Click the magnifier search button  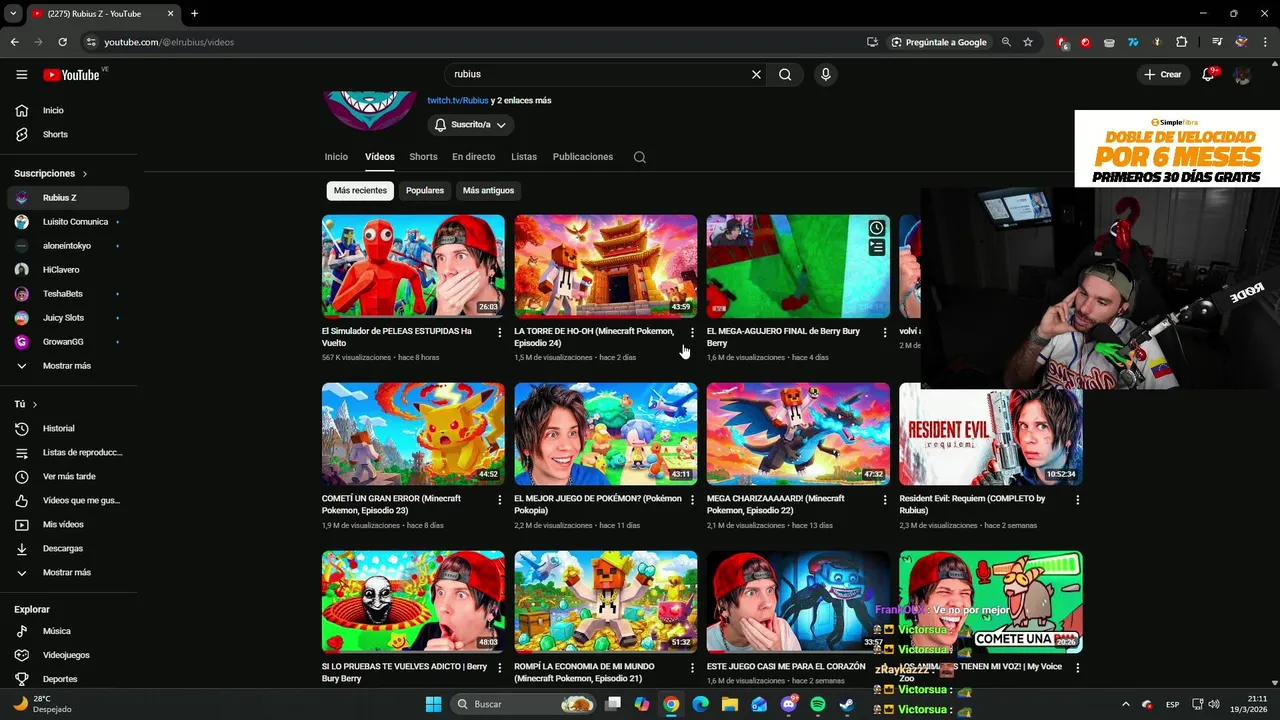785,74
